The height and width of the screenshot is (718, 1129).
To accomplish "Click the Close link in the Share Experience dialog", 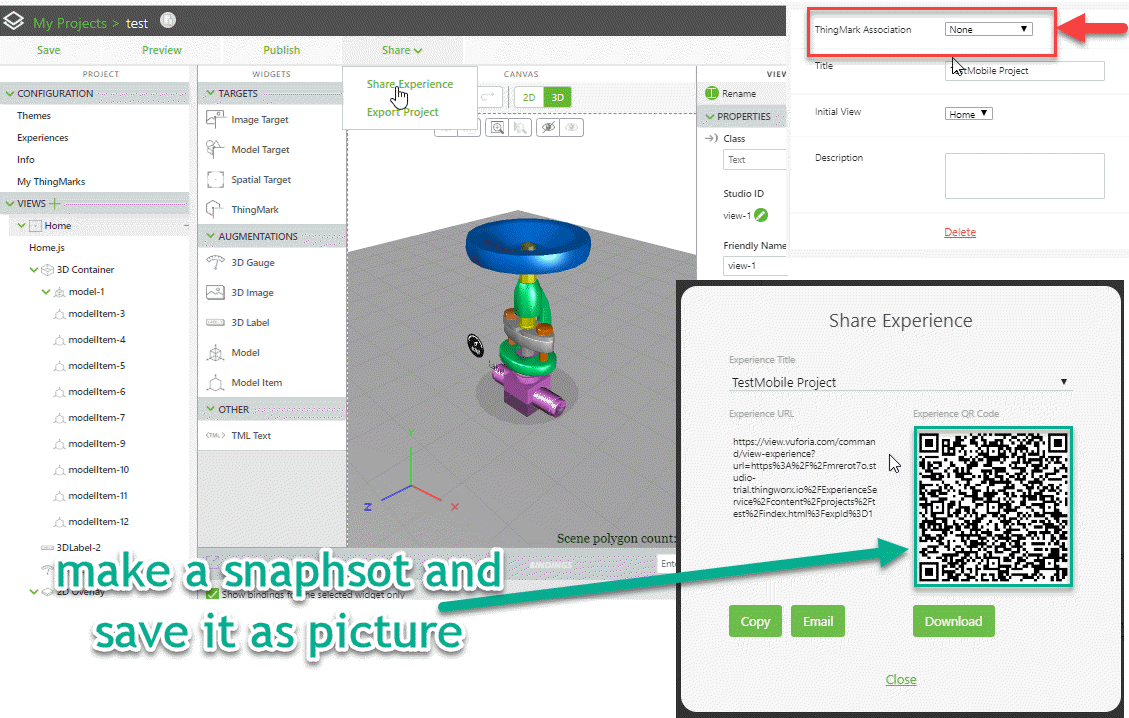I will coord(901,679).
